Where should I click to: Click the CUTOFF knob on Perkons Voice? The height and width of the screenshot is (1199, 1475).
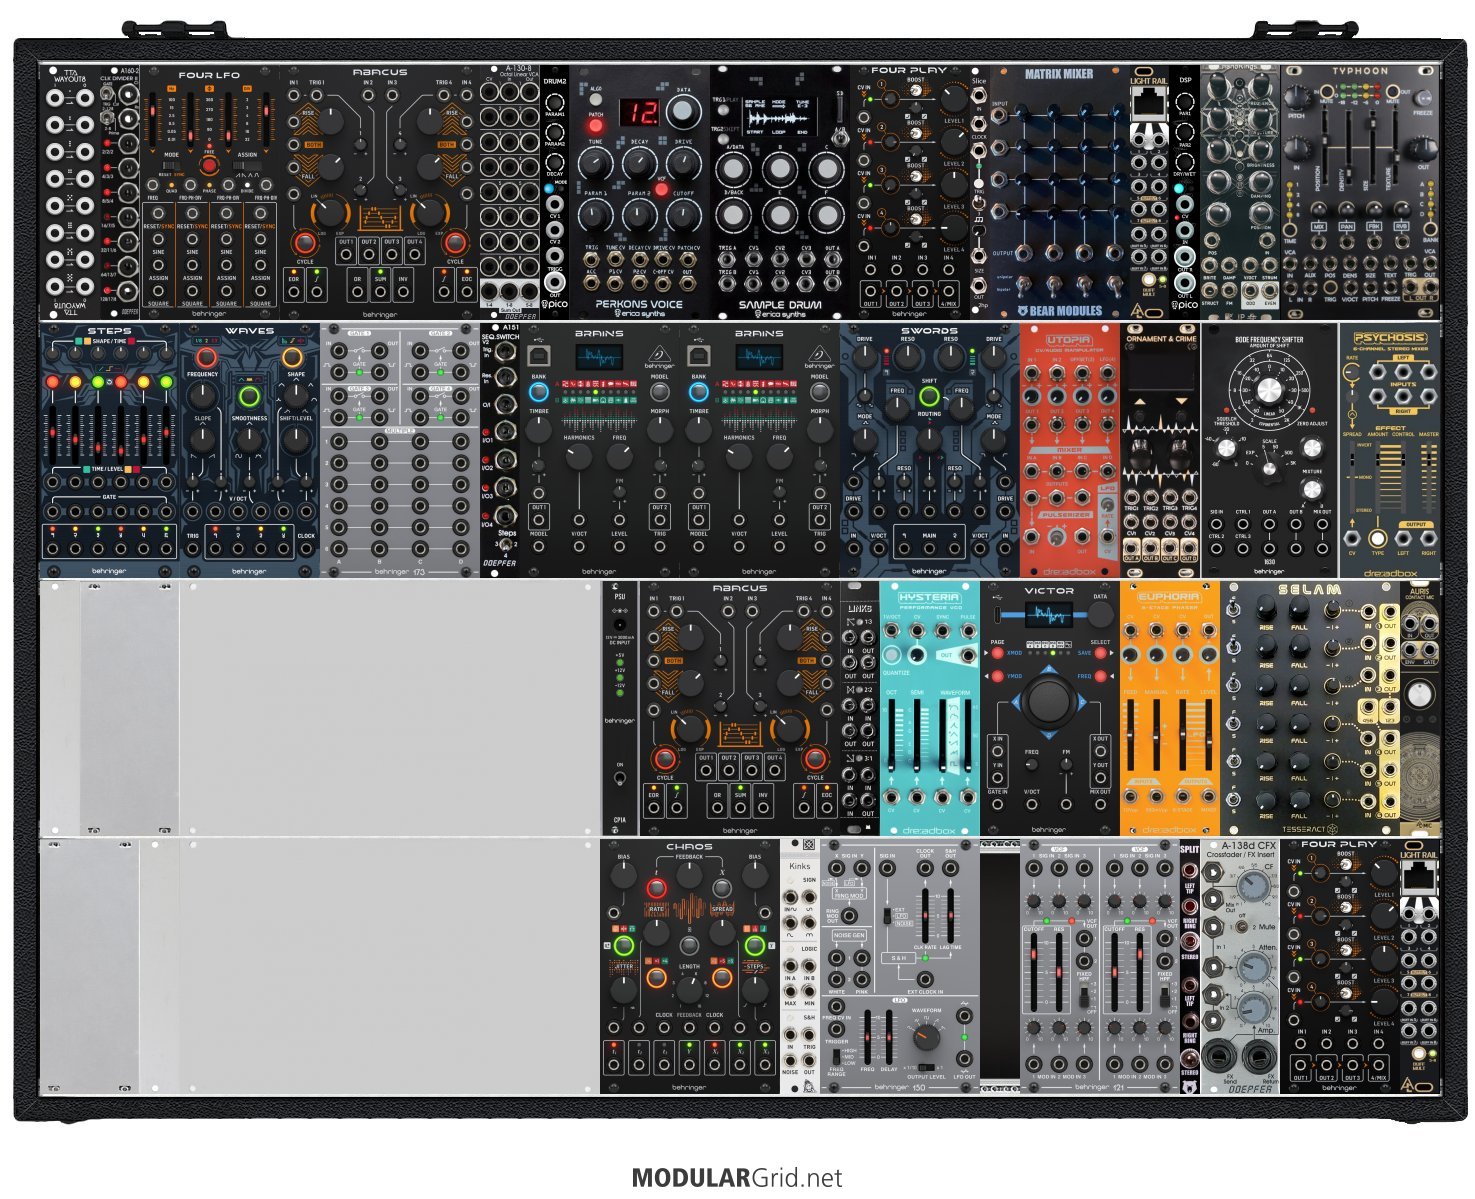click(684, 214)
